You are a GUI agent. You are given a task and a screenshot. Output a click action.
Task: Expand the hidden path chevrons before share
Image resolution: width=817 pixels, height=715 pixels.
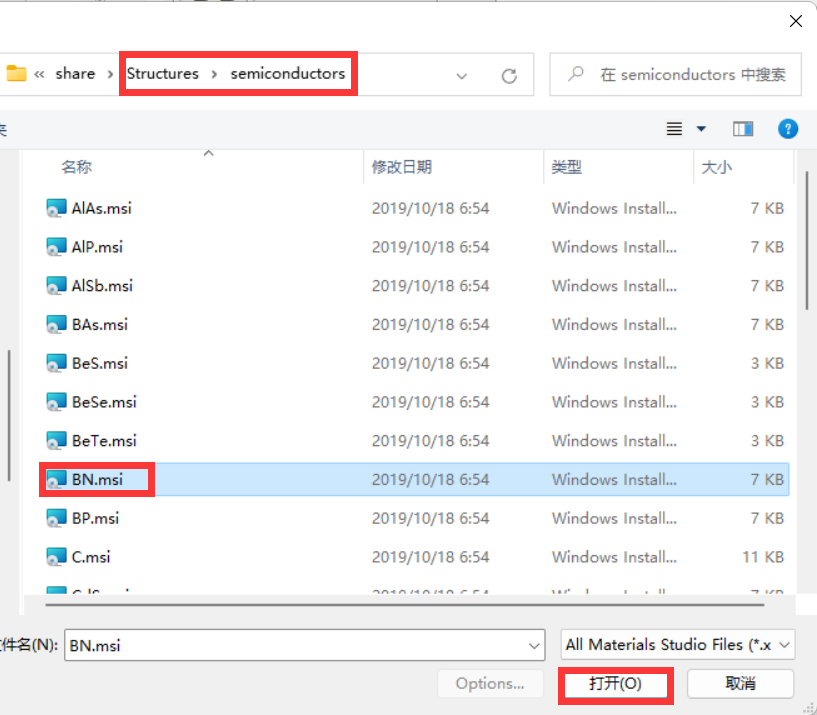click(x=39, y=74)
